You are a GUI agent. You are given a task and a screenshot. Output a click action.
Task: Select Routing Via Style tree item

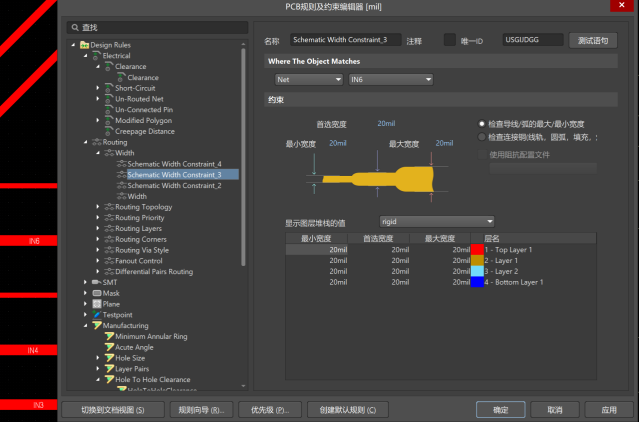click(141, 250)
